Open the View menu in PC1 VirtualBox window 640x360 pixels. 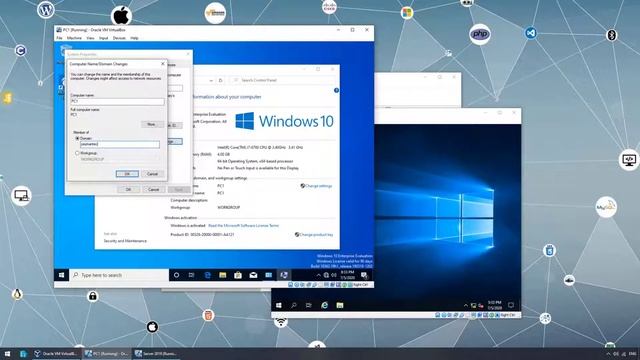pos(90,38)
